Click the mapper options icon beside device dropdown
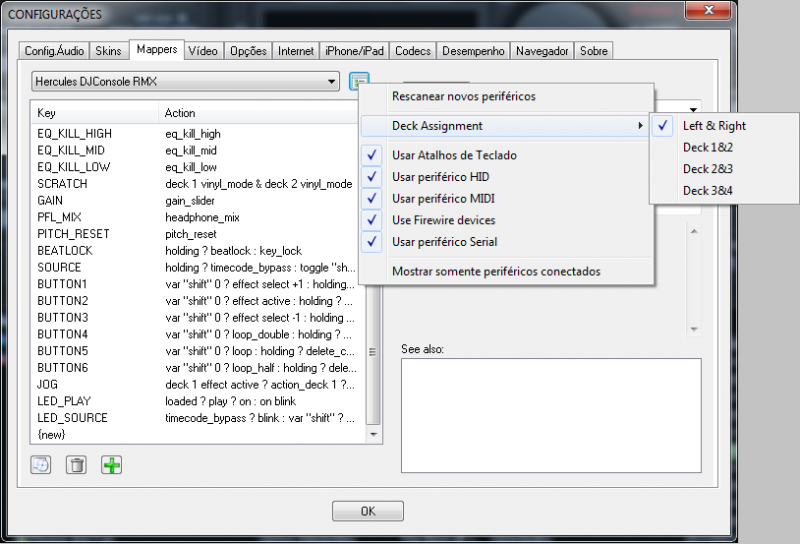This screenshot has width=800, height=544. click(360, 81)
